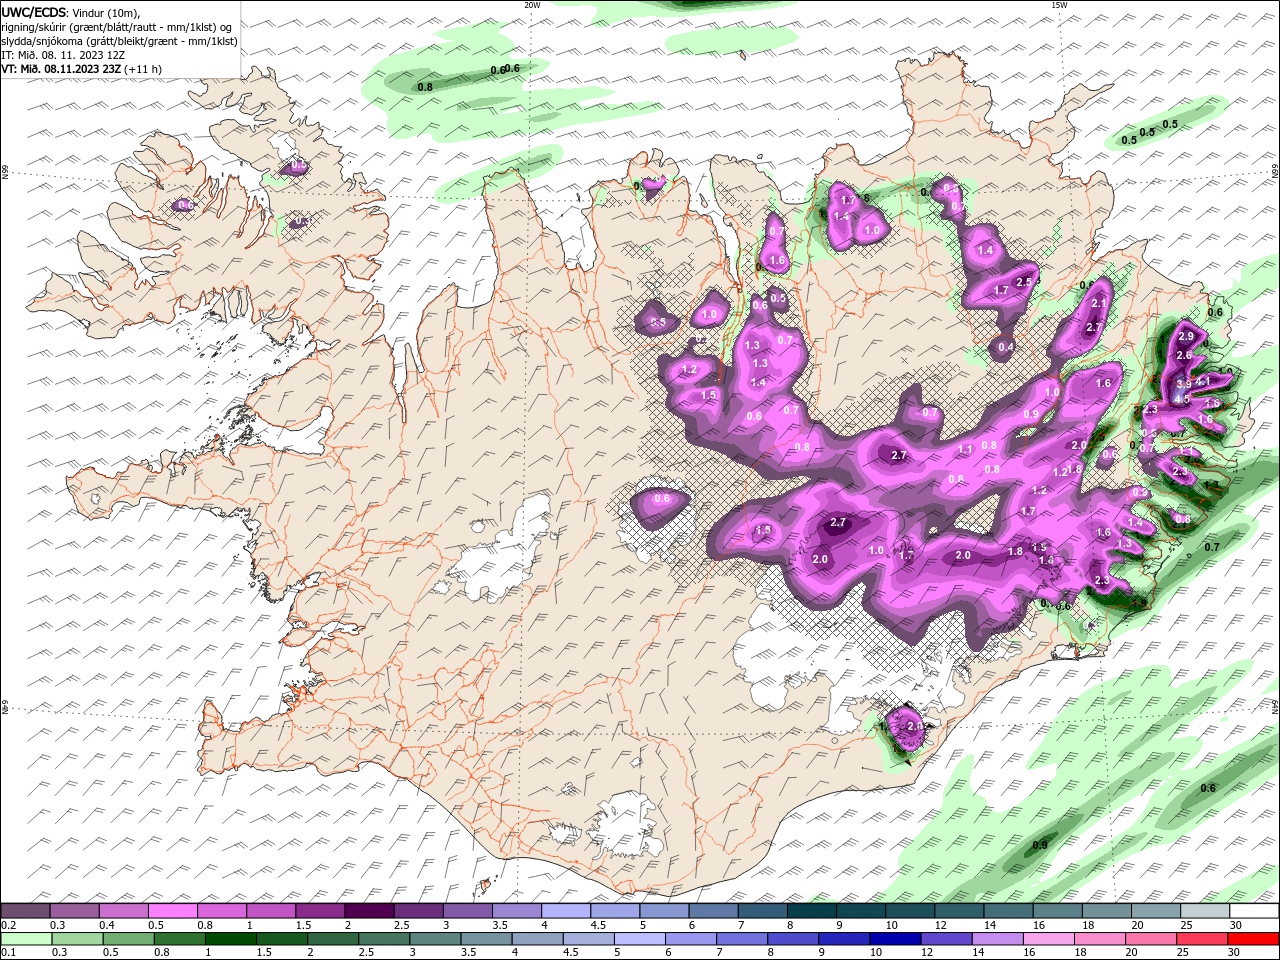Click light violet rain swatch between 14 and 16
The width and height of the screenshot is (1280, 960).
point(998,939)
